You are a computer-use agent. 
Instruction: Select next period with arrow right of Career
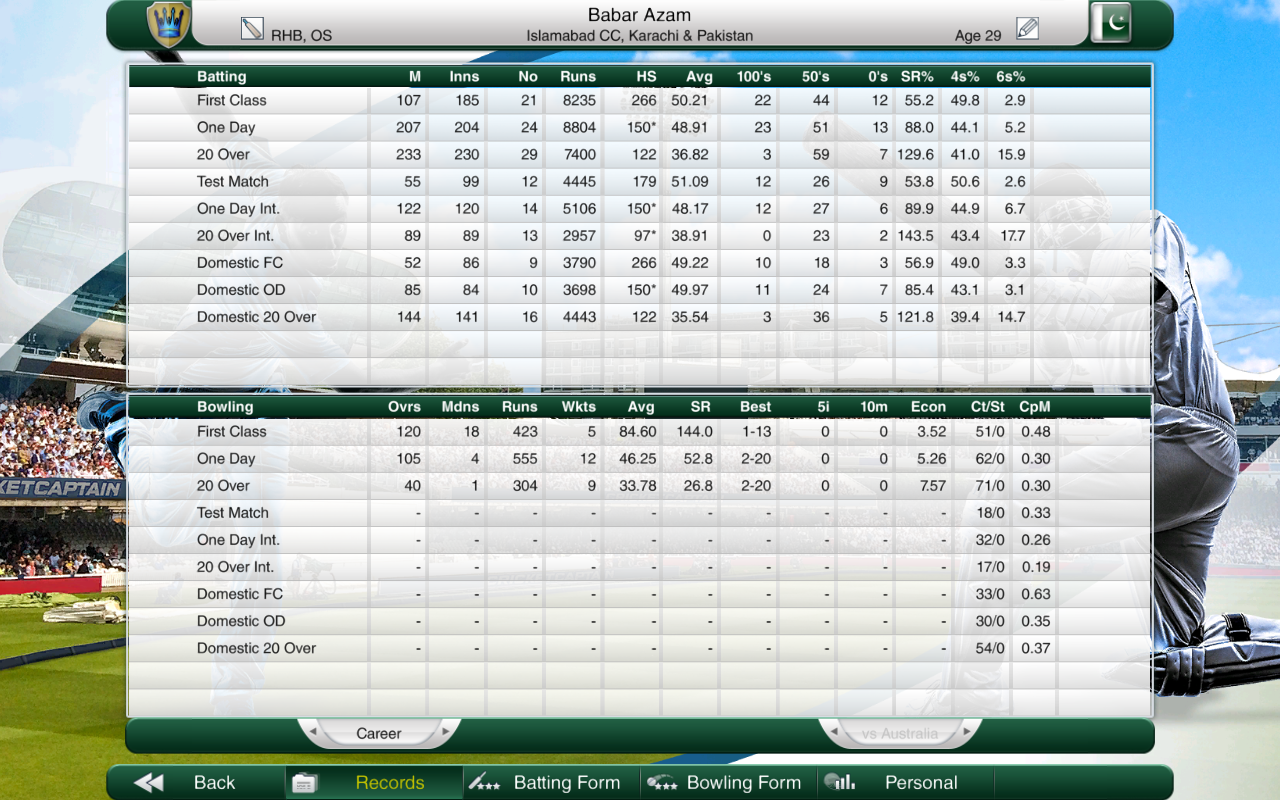click(x=445, y=733)
